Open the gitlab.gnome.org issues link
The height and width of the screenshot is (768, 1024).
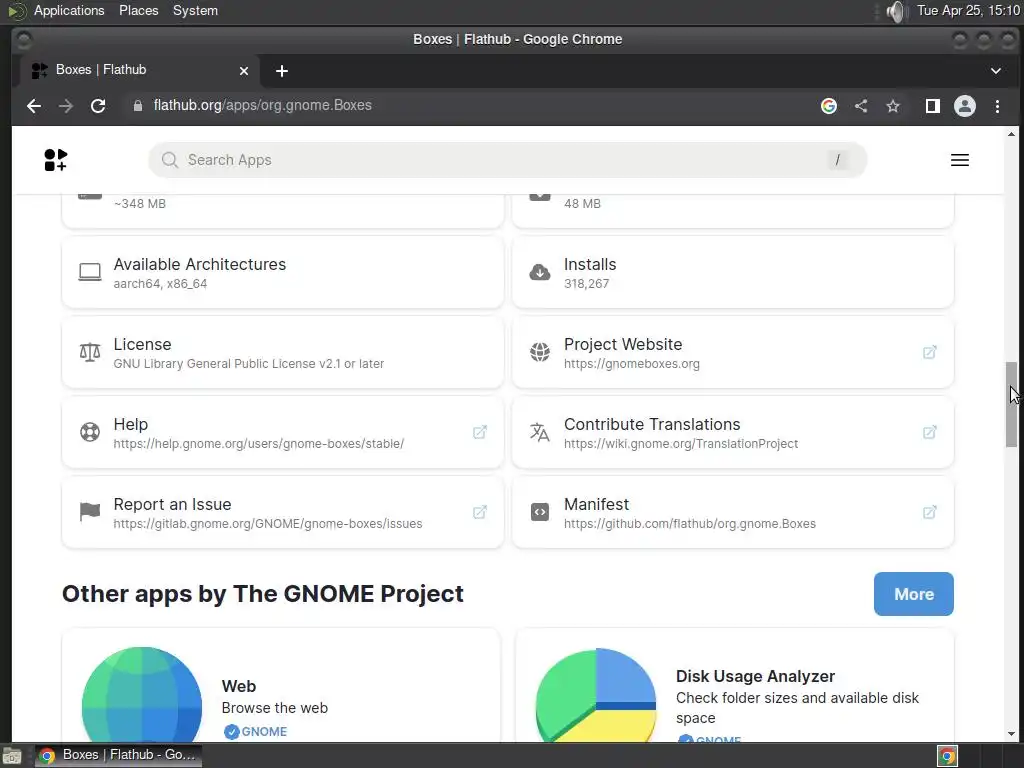click(268, 524)
